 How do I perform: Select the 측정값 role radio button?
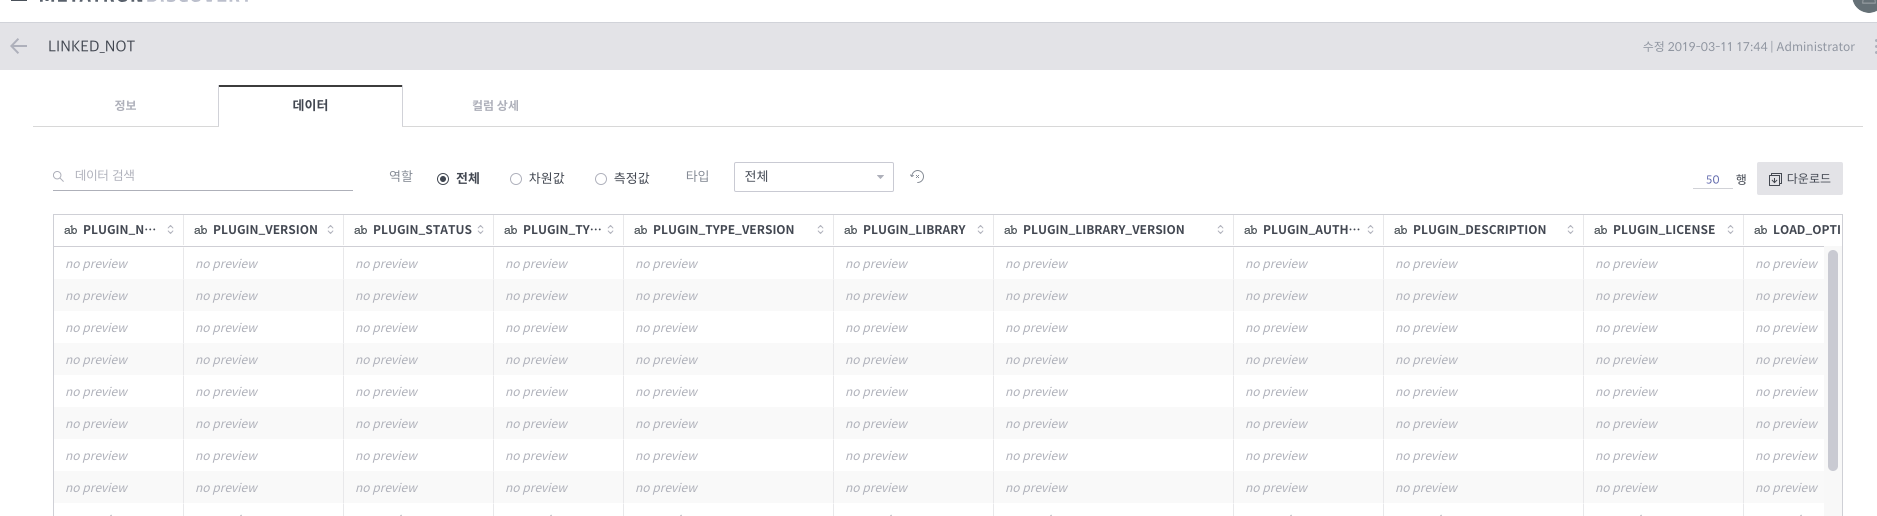click(x=601, y=179)
